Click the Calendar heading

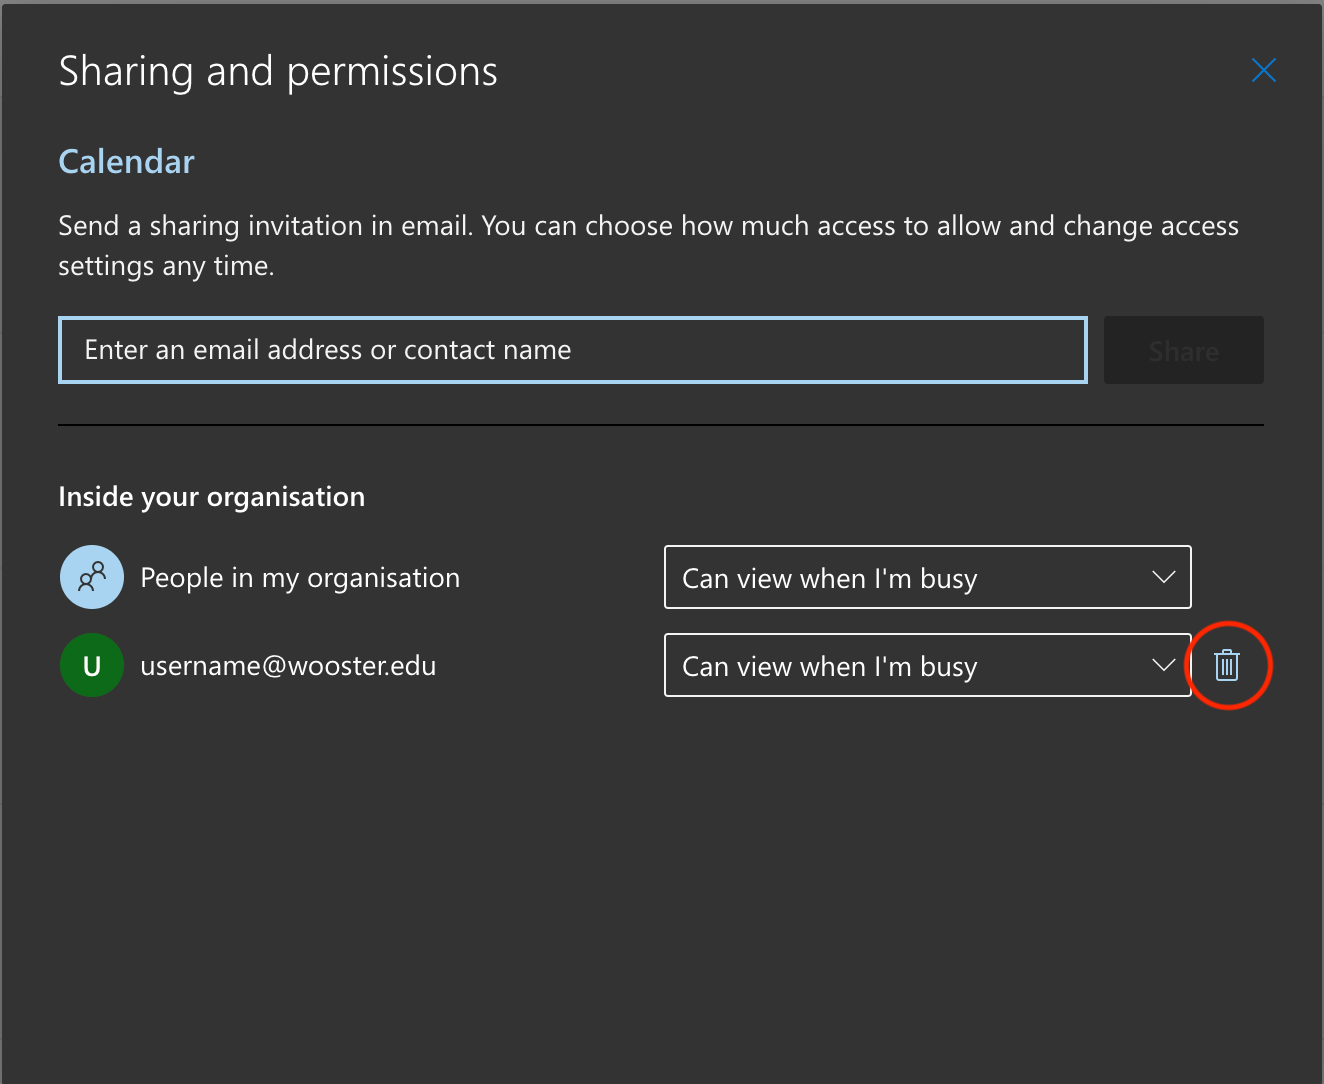(x=126, y=162)
